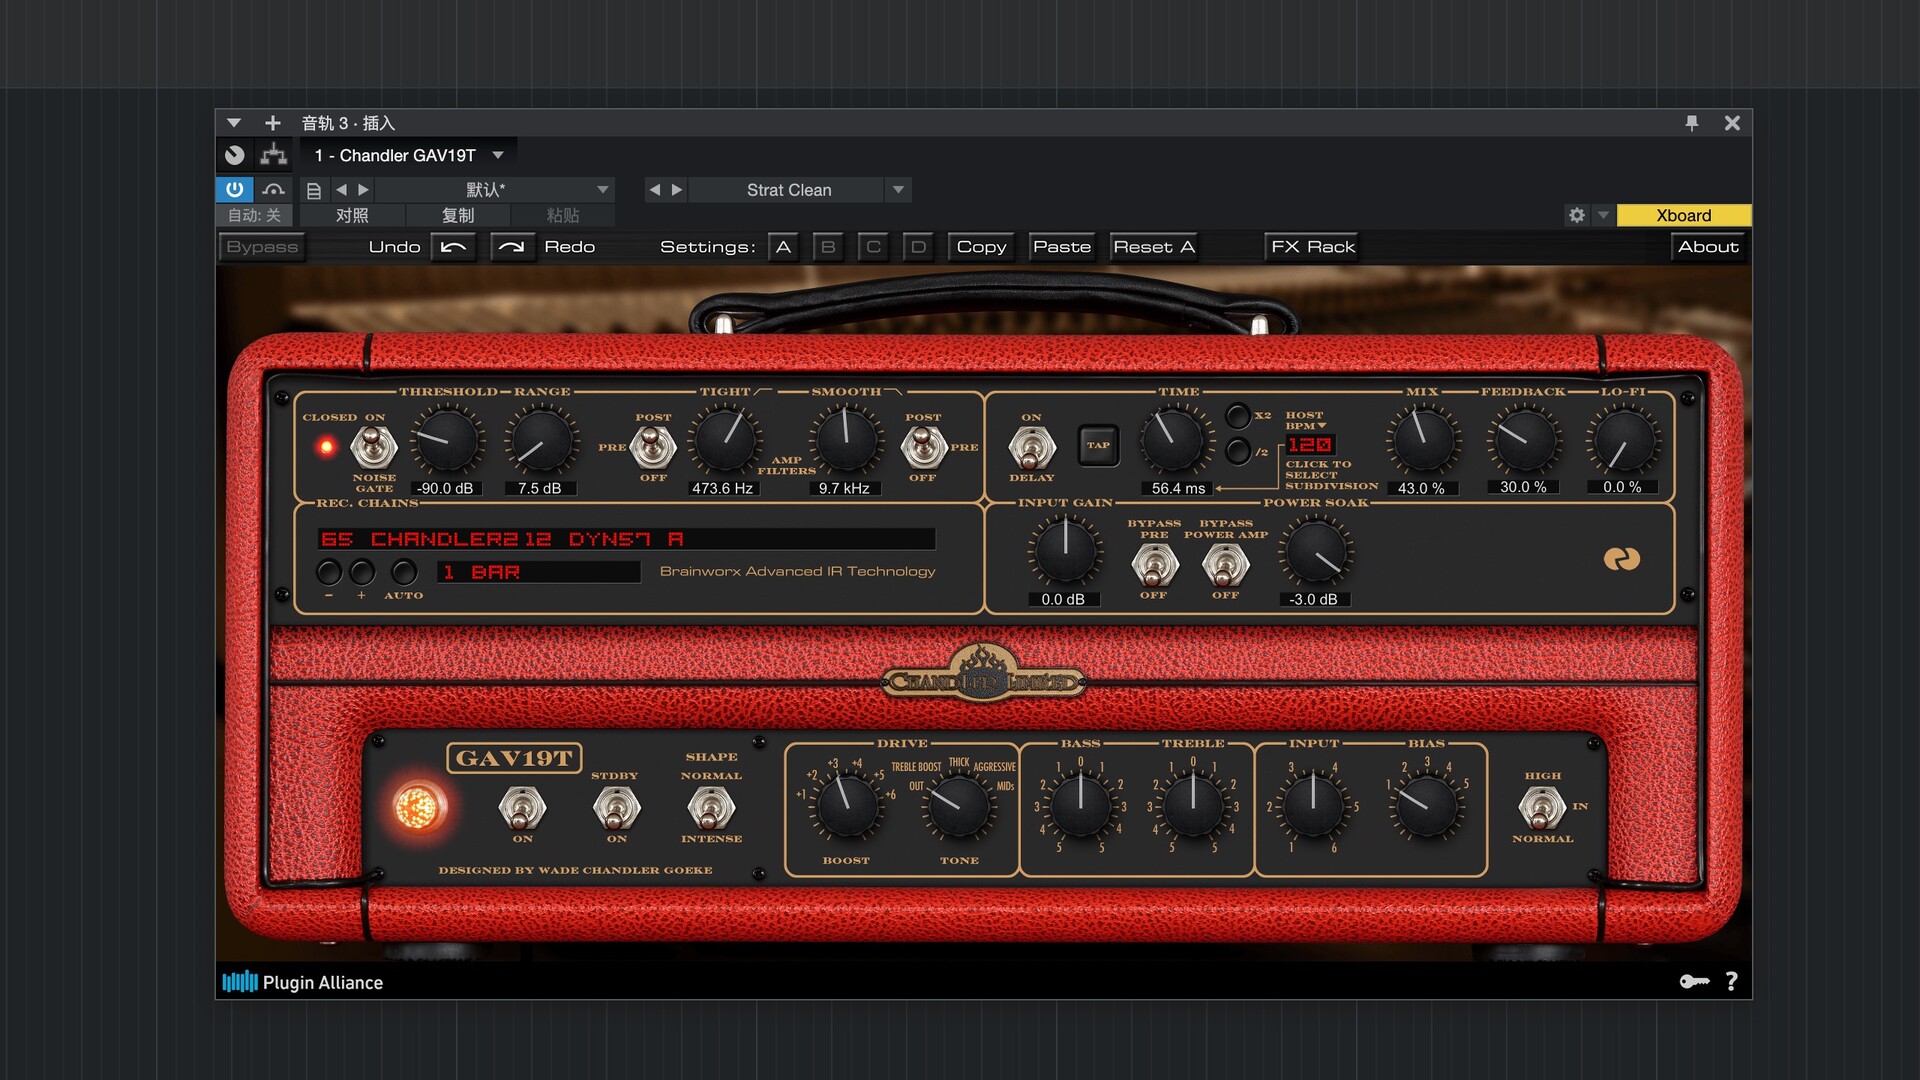Click the Copy settings button
Image resolution: width=1920 pixels, height=1080 pixels.
pyautogui.click(x=981, y=247)
